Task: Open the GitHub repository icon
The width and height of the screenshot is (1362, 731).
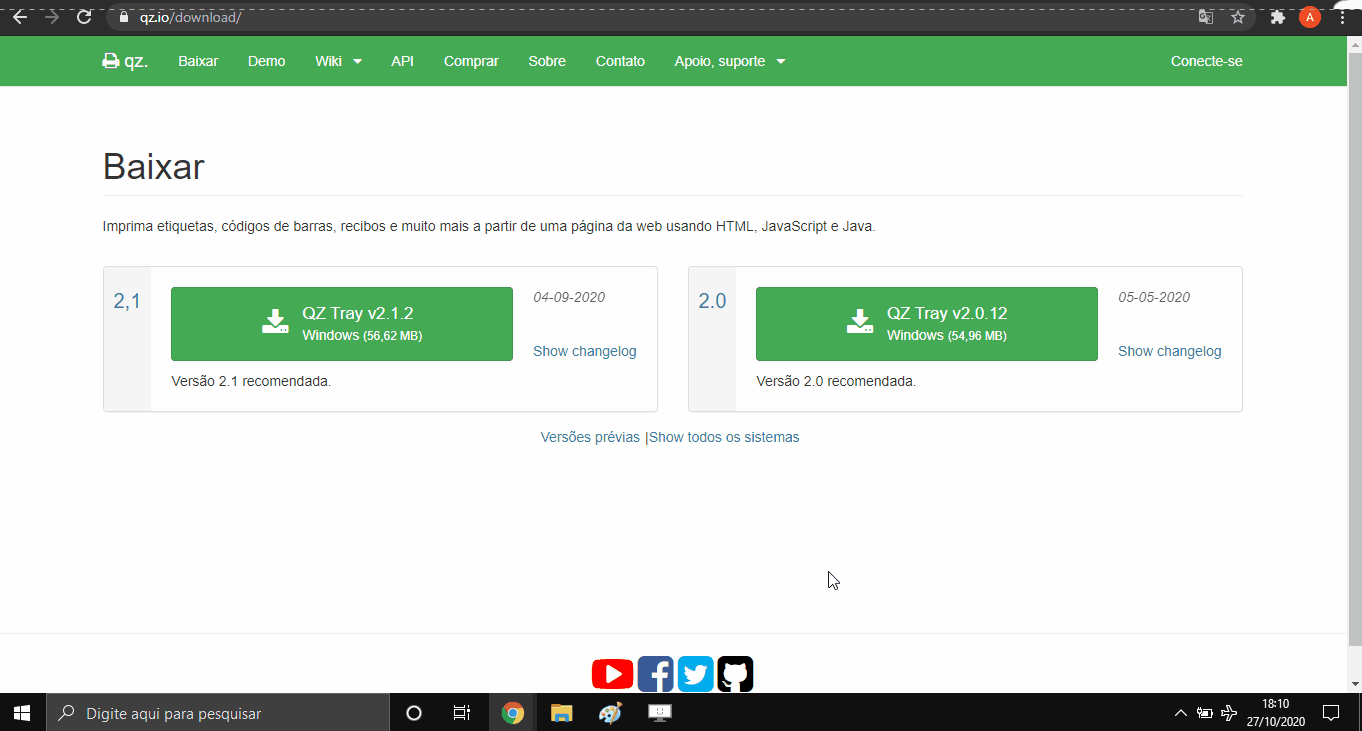Action: [735, 673]
